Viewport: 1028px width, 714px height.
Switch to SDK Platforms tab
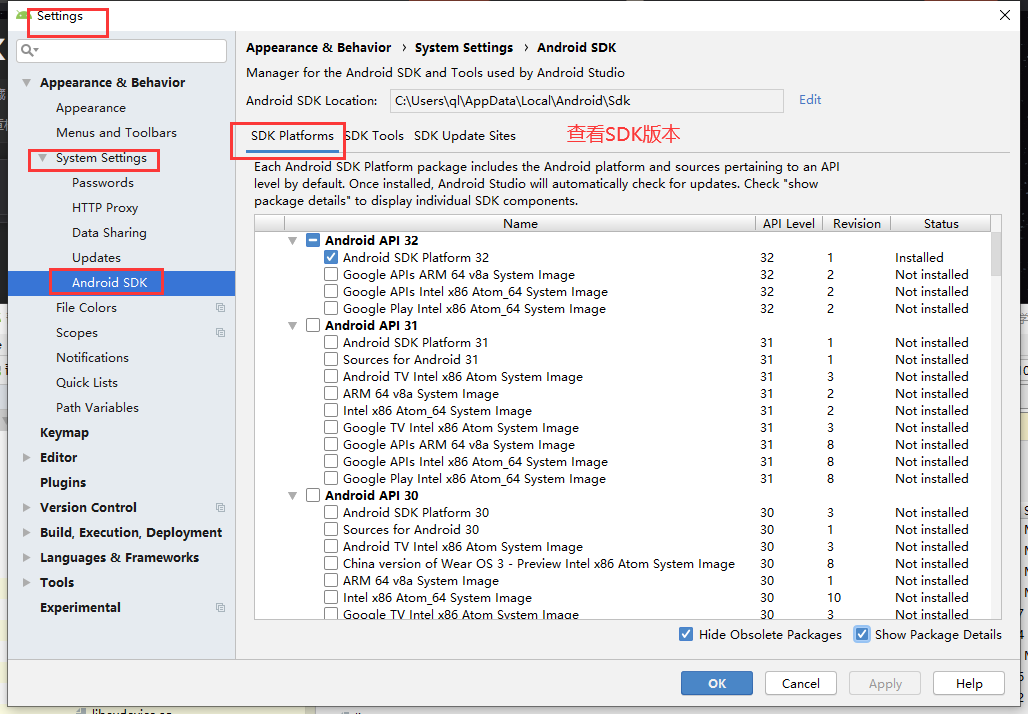click(x=292, y=136)
